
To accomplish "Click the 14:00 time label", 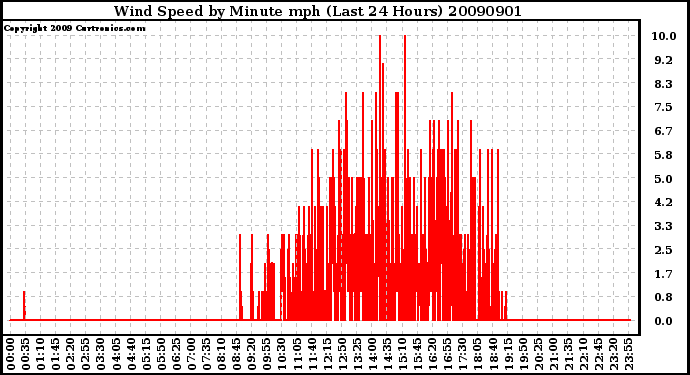I will pyautogui.click(x=372, y=354).
